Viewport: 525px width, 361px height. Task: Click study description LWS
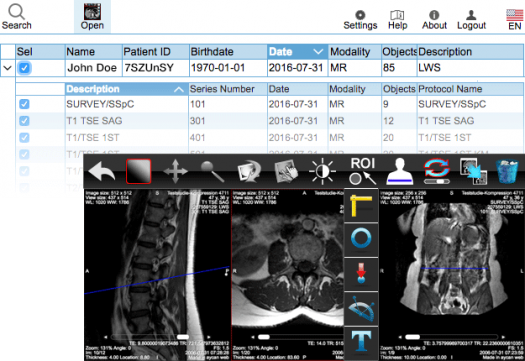429,68
